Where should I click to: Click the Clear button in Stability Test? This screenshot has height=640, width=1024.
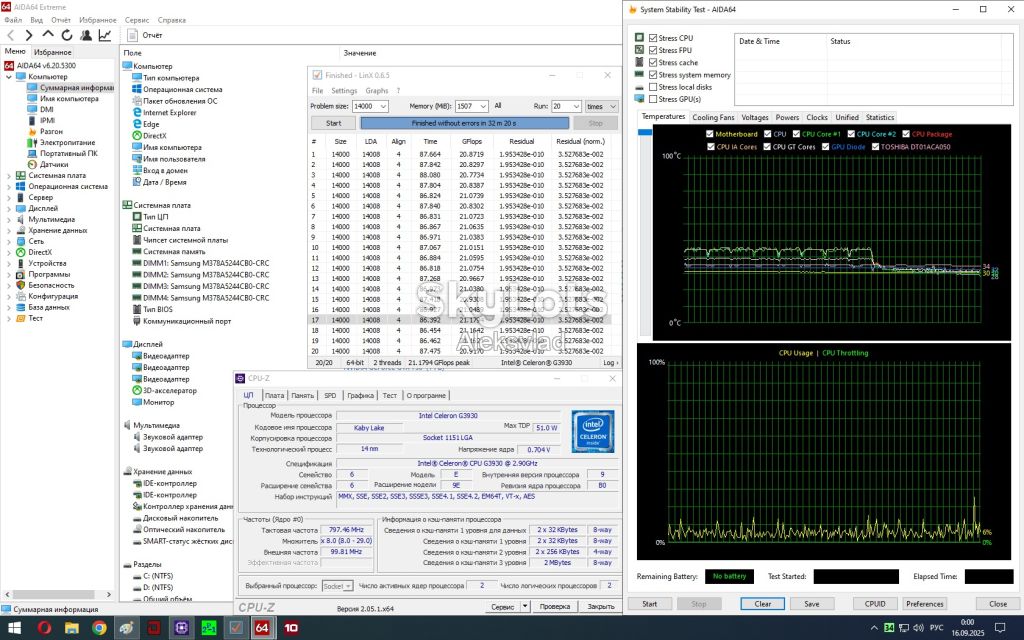click(x=762, y=604)
